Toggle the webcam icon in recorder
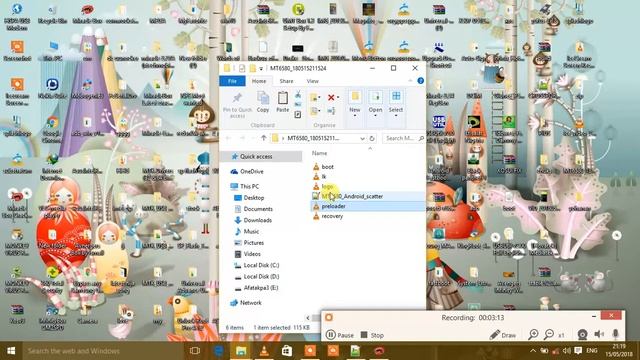The width and height of the screenshot is (640, 360). coord(582,335)
